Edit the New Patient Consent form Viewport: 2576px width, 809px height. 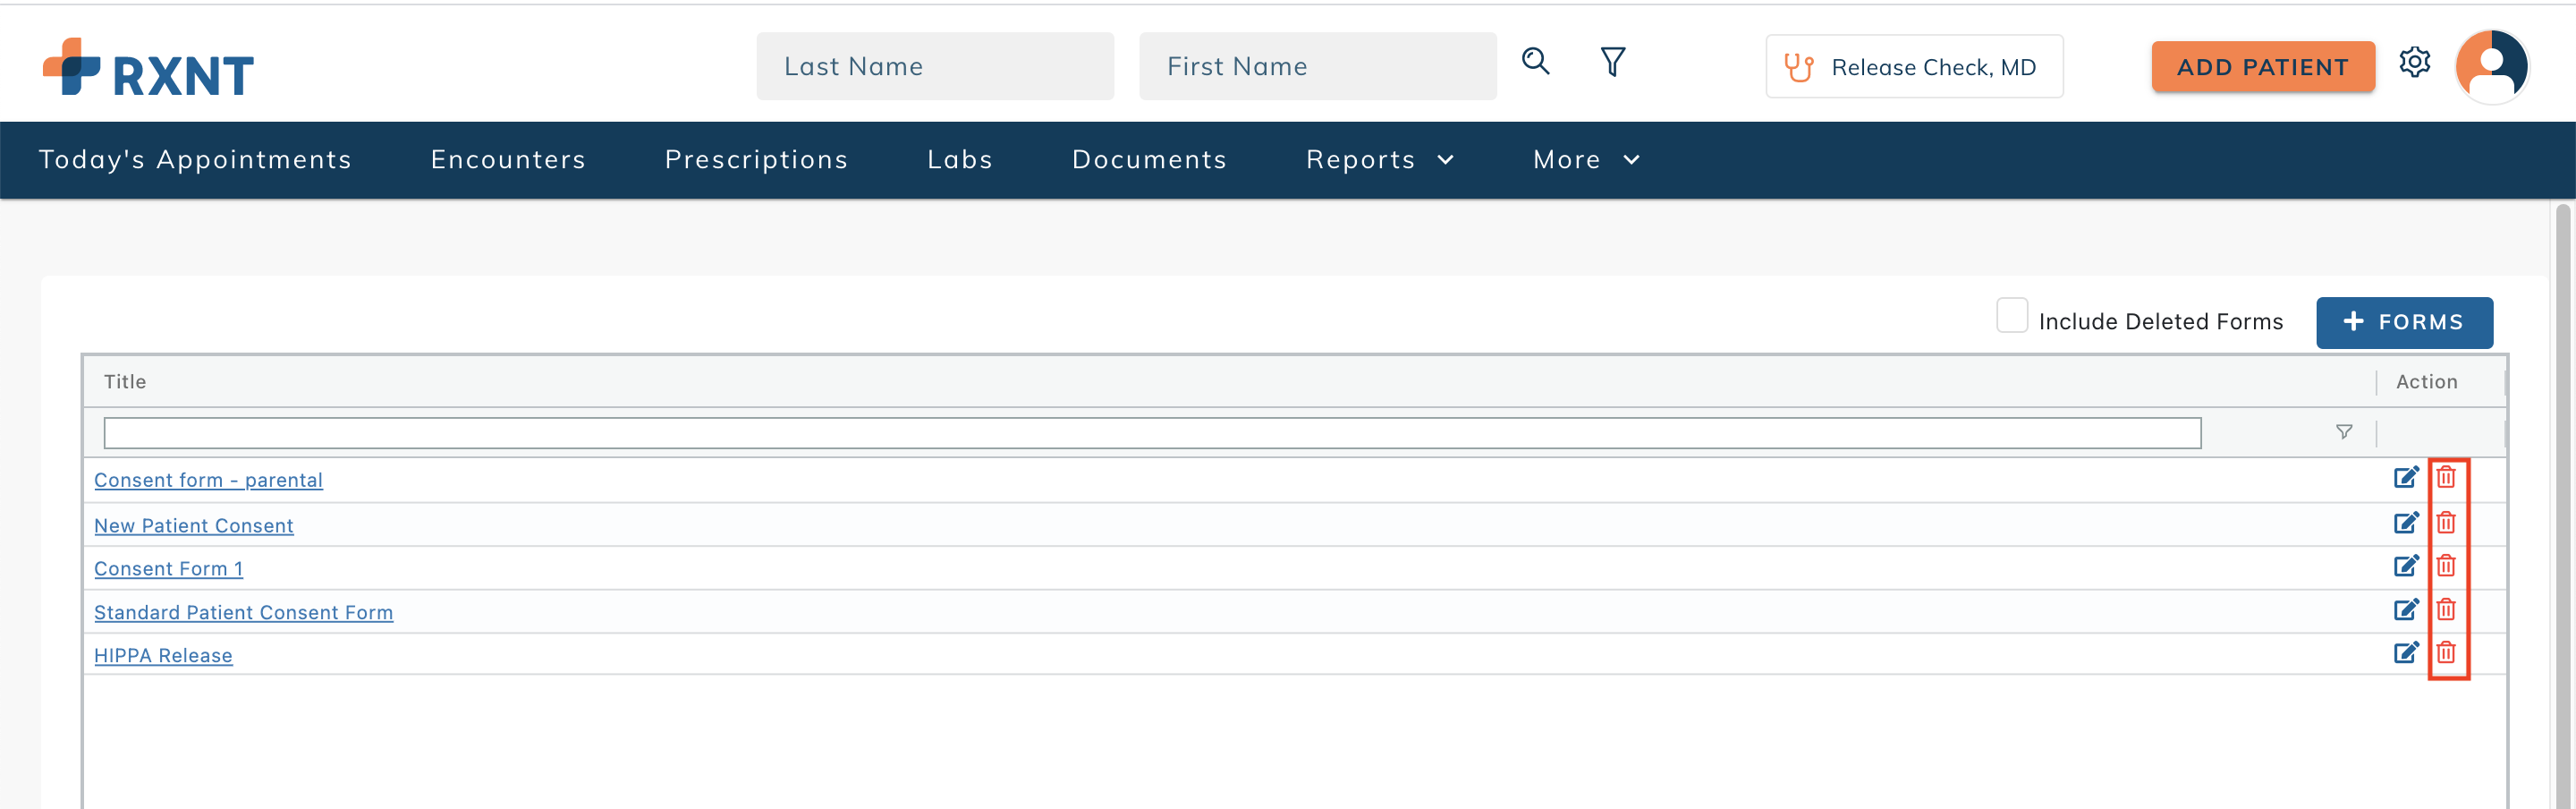coord(2405,523)
